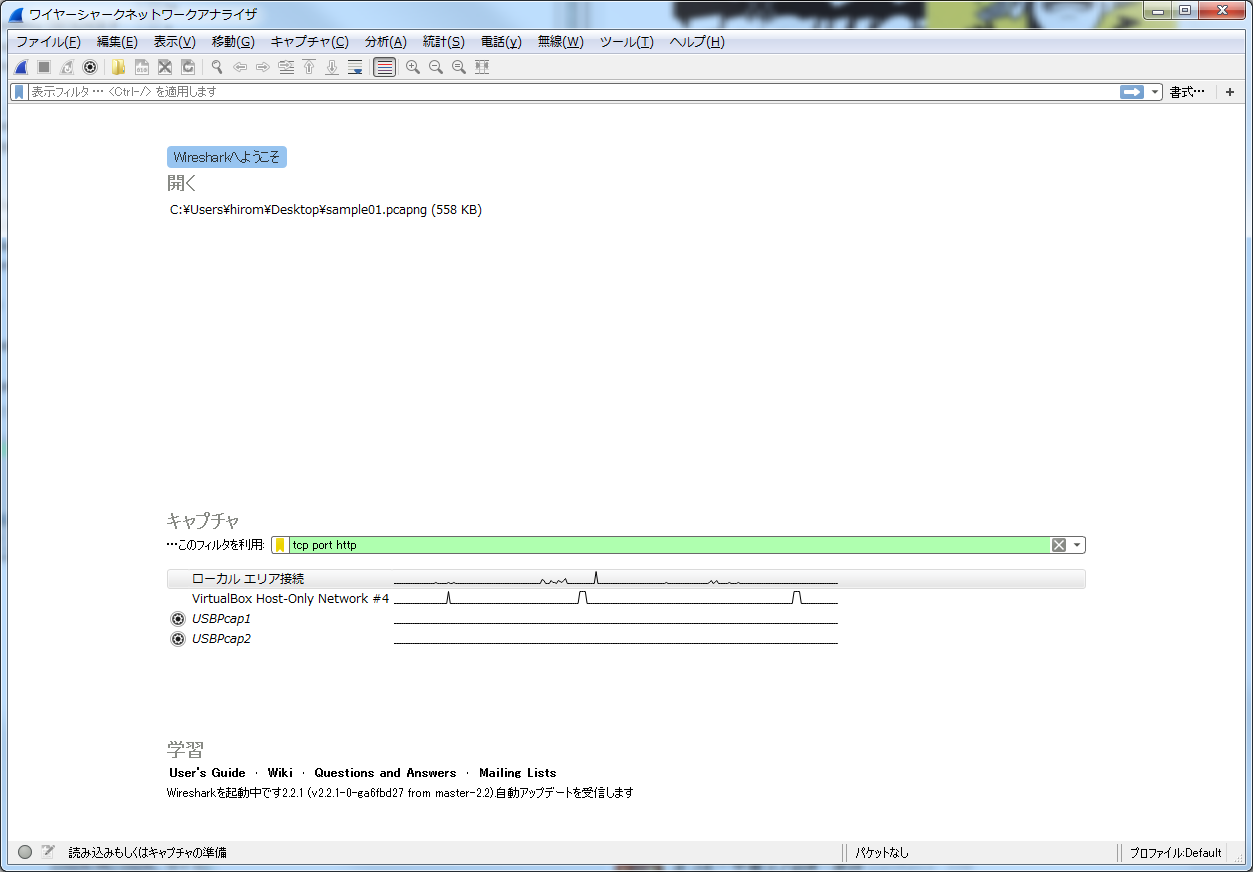Open the 書式… expression button
The width and height of the screenshot is (1253, 872).
(x=1187, y=92)
